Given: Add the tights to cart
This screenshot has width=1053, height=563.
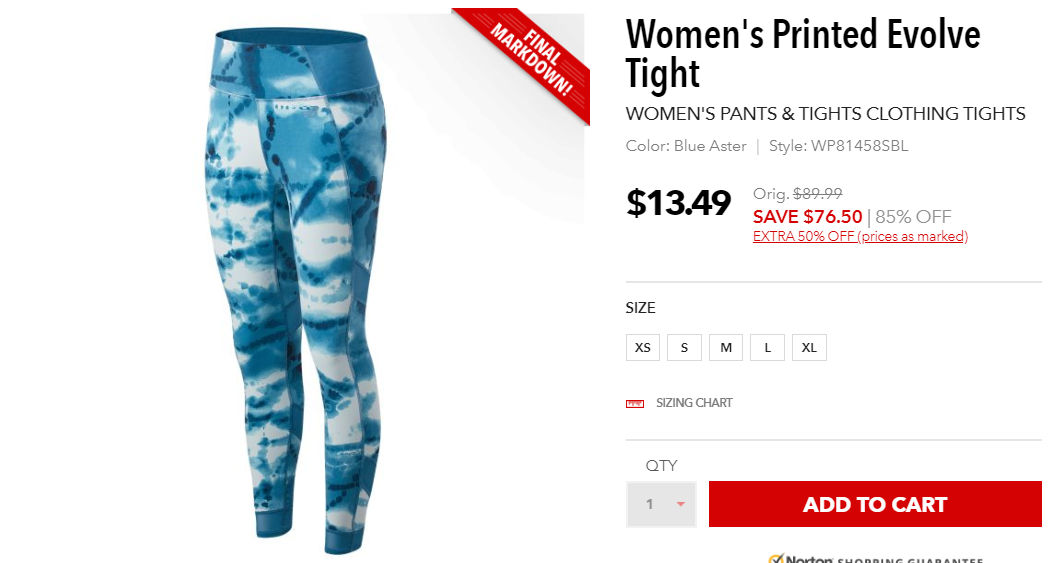Looking at the screenshot, I should click(875, 504).
